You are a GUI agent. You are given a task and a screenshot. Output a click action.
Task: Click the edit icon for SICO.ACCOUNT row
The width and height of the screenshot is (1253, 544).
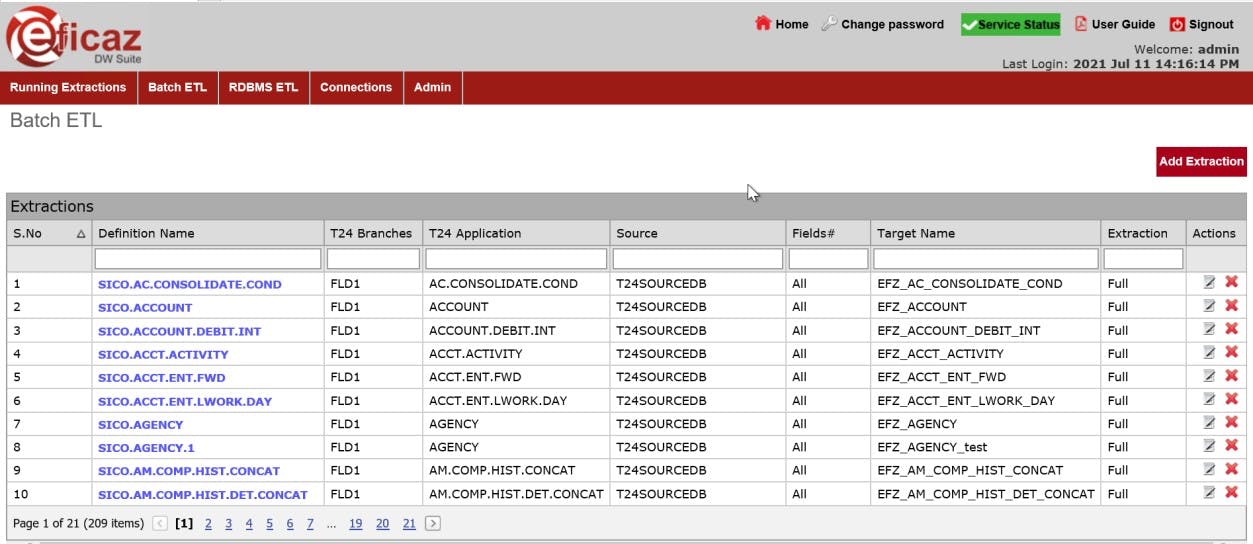pos(1209,306)
